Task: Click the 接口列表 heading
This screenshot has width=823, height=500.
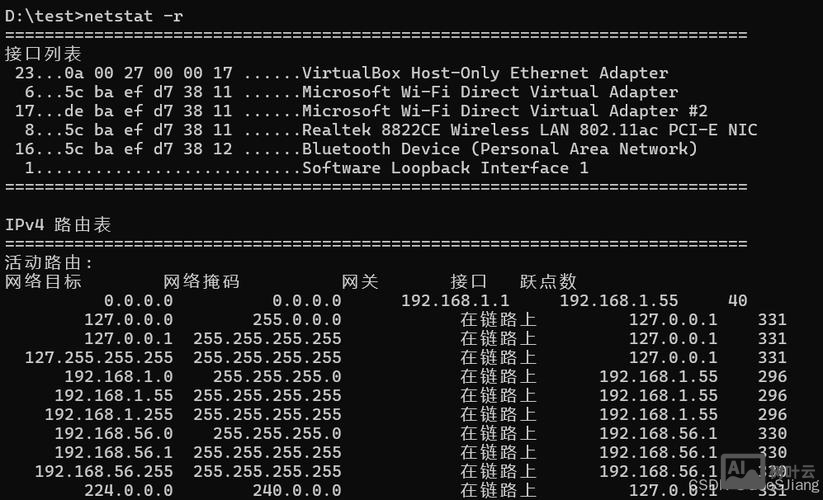Action: pos(43,54)
